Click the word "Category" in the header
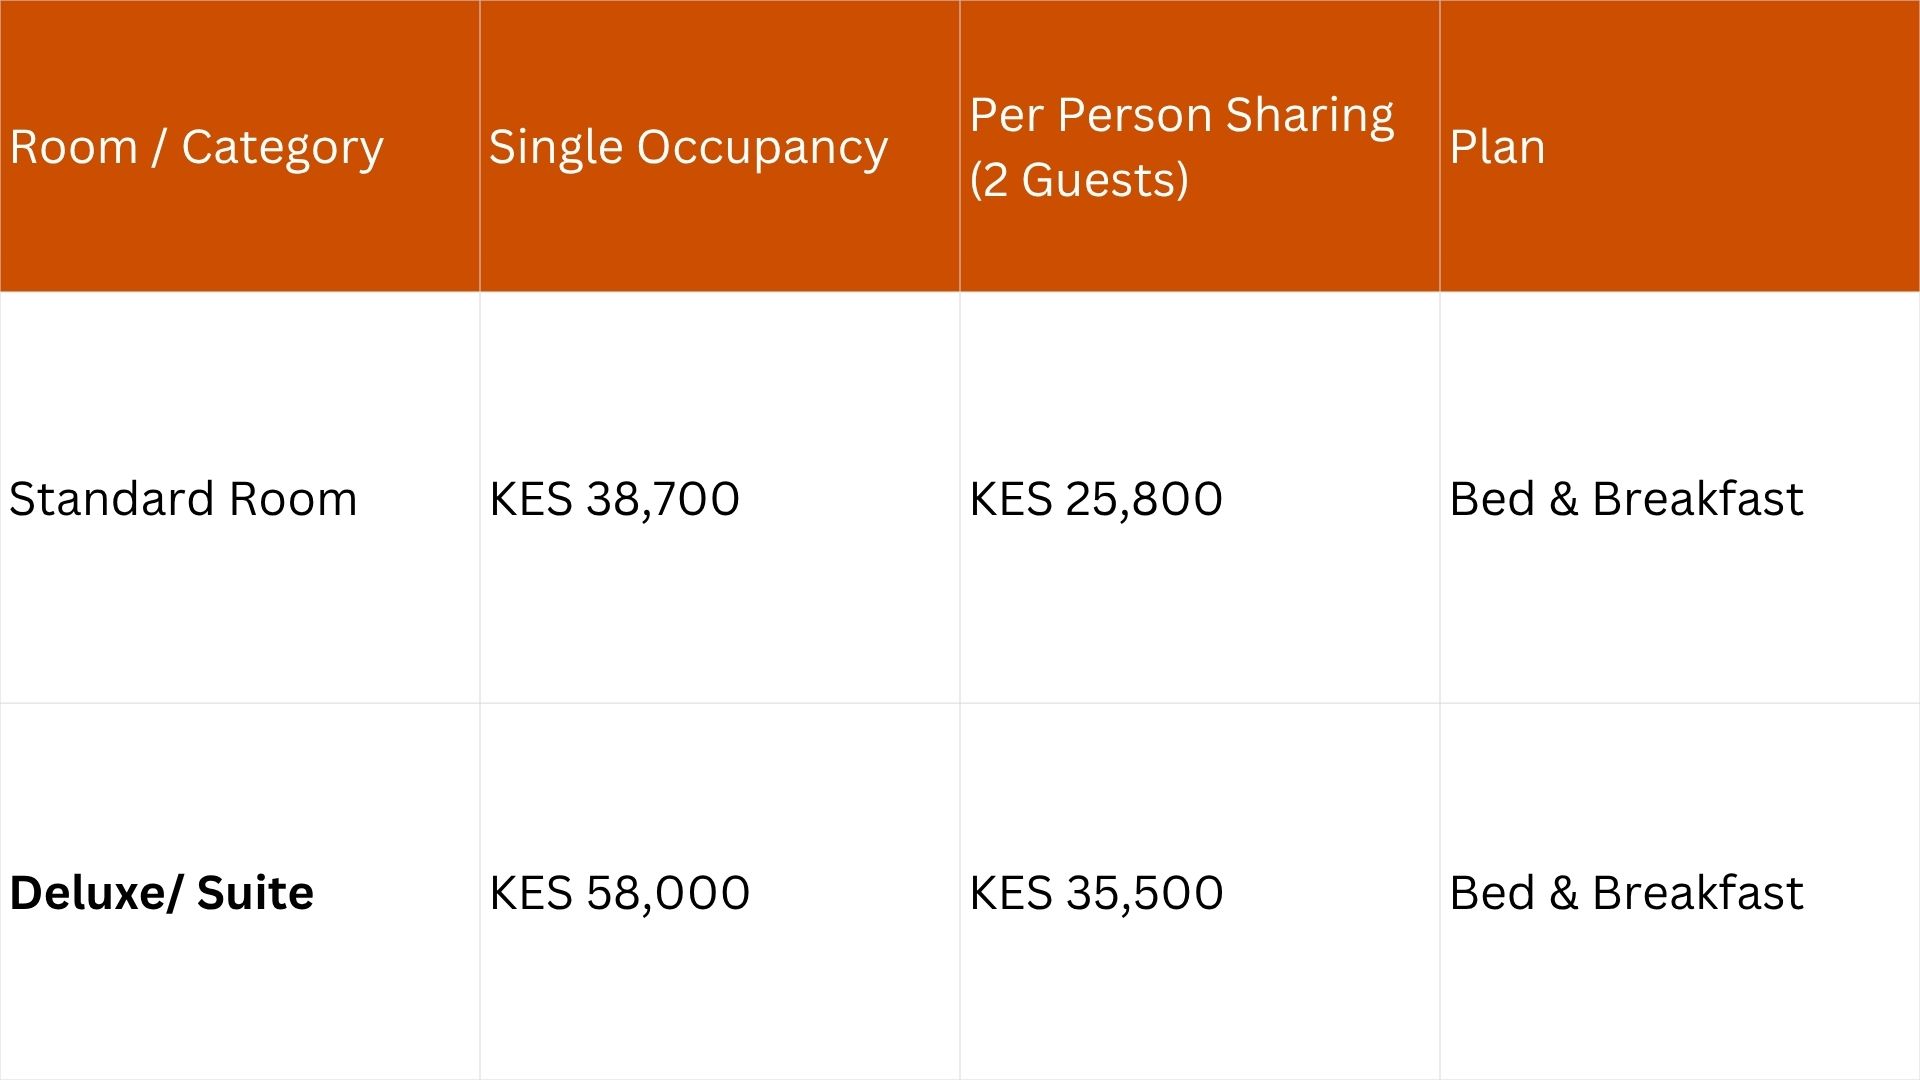1920x1080 pixels. [282, 147]
